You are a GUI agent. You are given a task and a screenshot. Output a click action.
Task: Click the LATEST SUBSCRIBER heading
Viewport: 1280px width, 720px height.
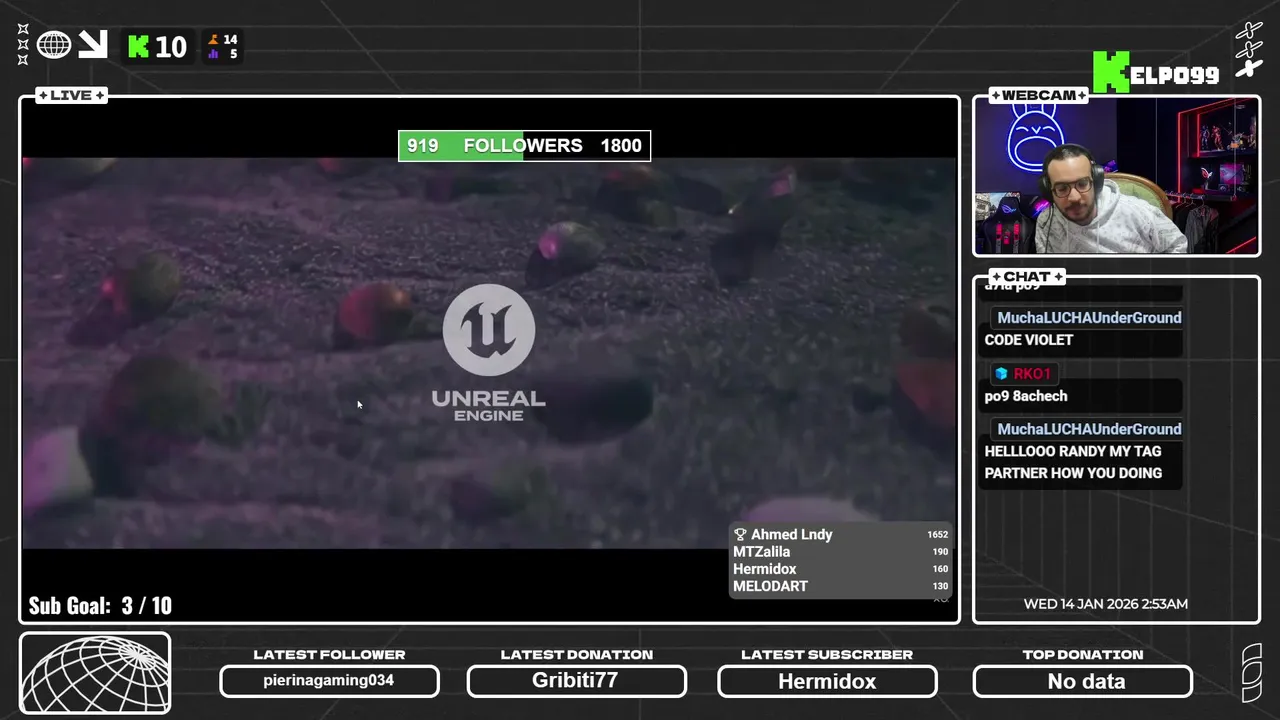(x=827, y=655)
